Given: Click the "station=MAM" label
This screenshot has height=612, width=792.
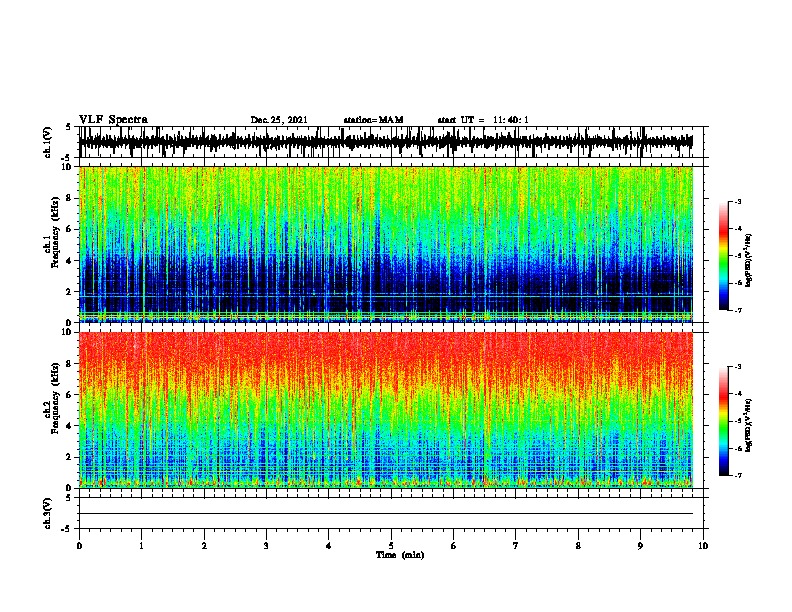Looking at the screenshot, I should 373,120.
